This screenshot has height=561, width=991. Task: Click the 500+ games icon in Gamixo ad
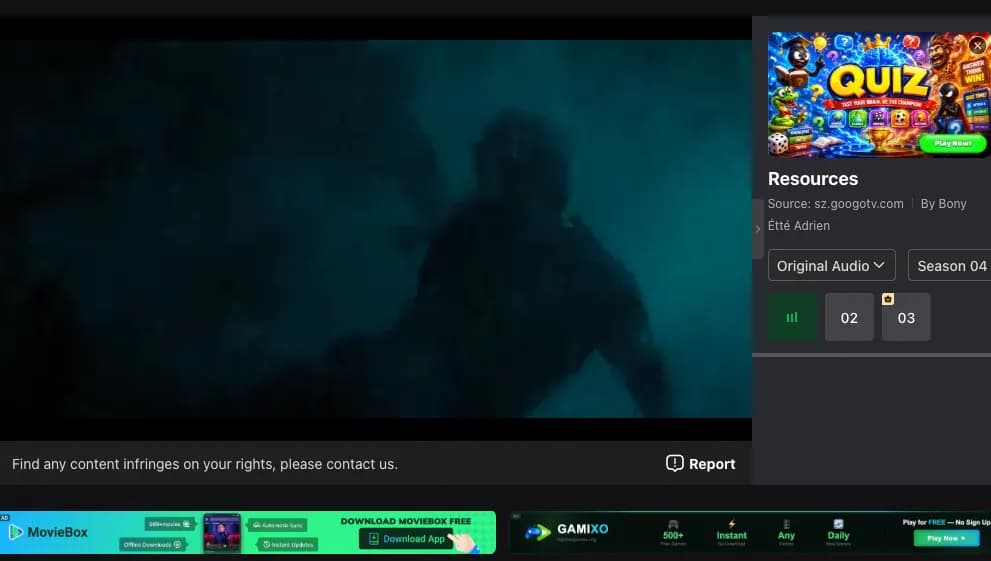673,524
